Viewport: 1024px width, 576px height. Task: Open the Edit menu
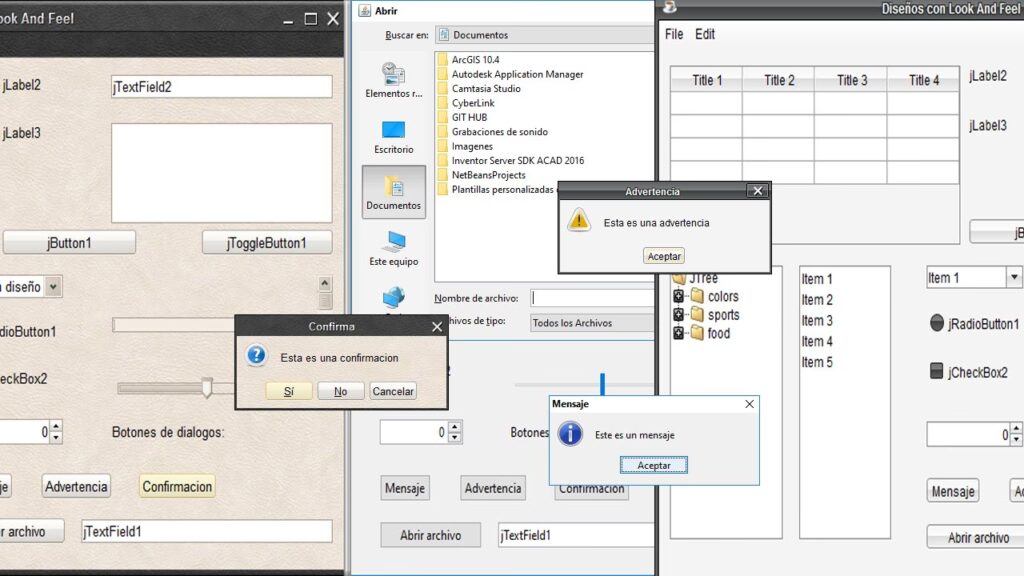[705, 34]
